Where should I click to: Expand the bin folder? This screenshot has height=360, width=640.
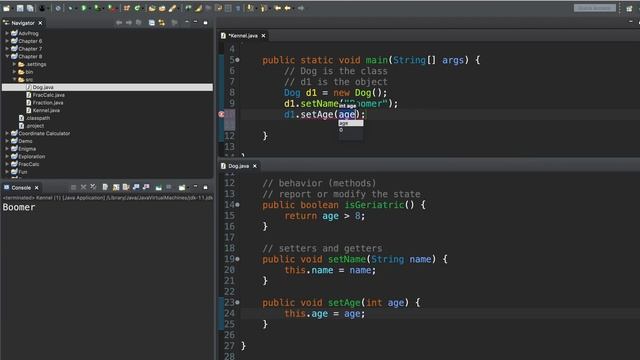click(14, 72)
